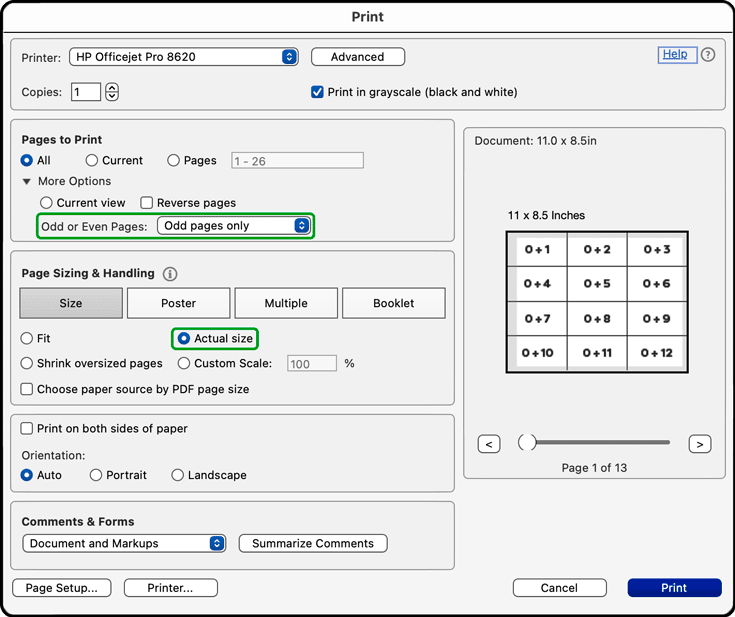Select the All pages radio button
Screen dimensions: 735x617
(x=27, y=160)
